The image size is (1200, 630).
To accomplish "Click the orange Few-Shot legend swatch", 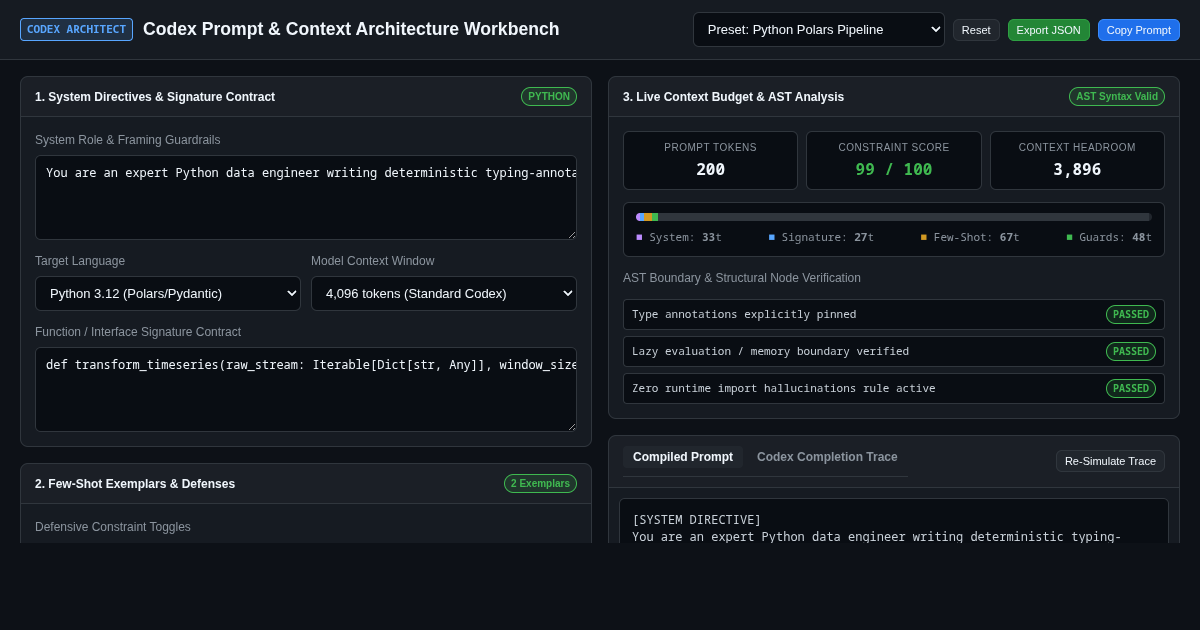I will [x=923, y=237].
